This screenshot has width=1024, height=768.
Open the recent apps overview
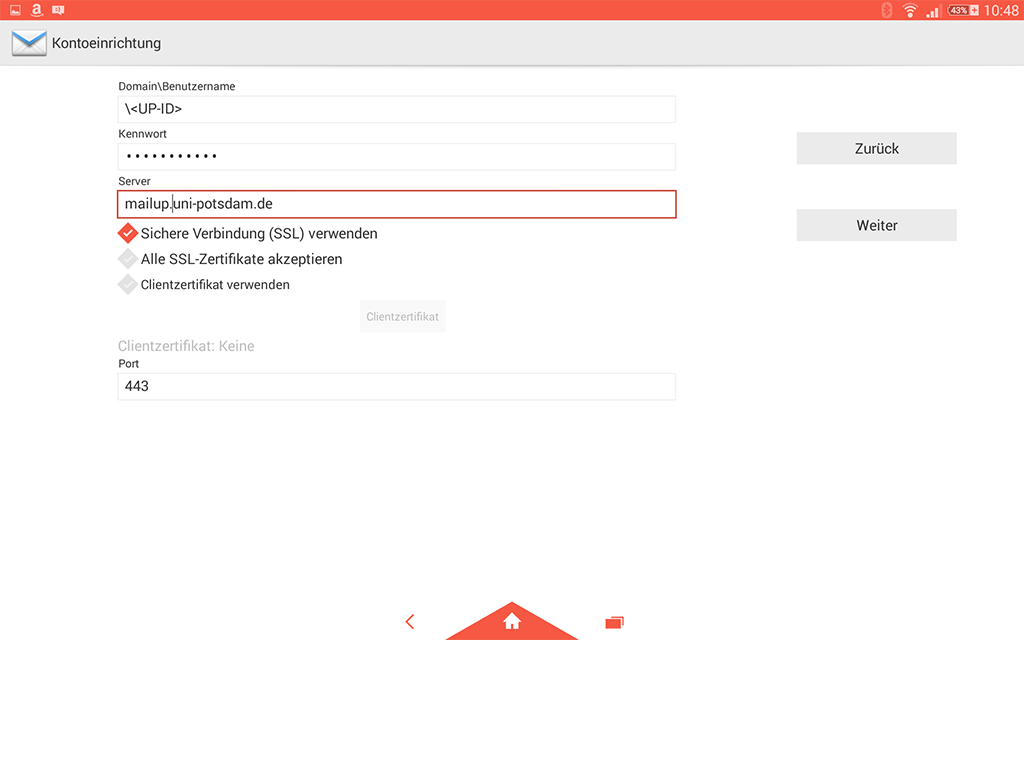click(614, 622)
